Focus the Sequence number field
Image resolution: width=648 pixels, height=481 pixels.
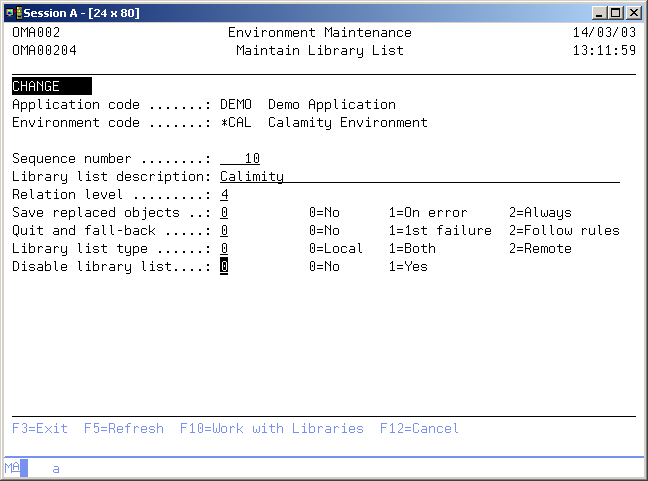(x=240, y=159)
